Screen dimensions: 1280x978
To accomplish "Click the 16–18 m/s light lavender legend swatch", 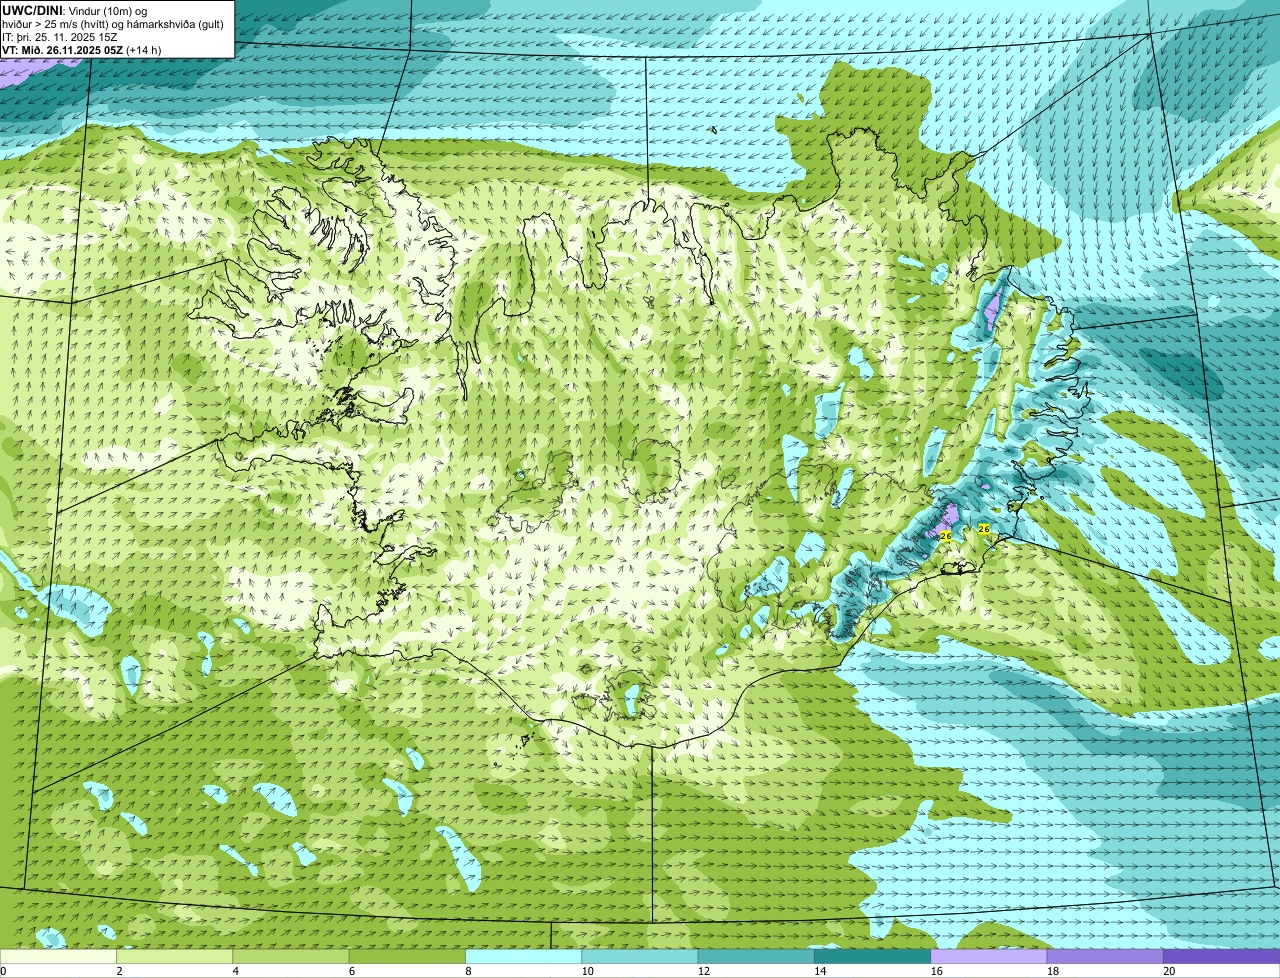I will pyautogui.click(x=989, y=956).
